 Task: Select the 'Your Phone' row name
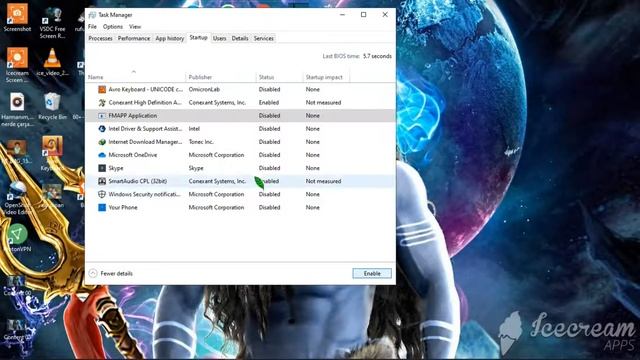pos(123,207)
